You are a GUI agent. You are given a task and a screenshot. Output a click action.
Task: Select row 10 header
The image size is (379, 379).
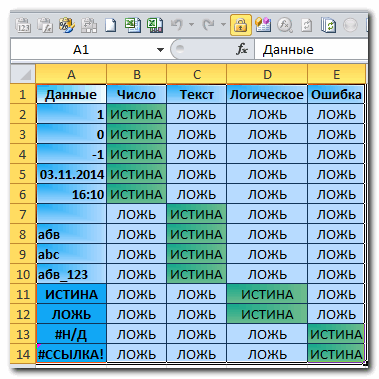click(x=23, y=274)
